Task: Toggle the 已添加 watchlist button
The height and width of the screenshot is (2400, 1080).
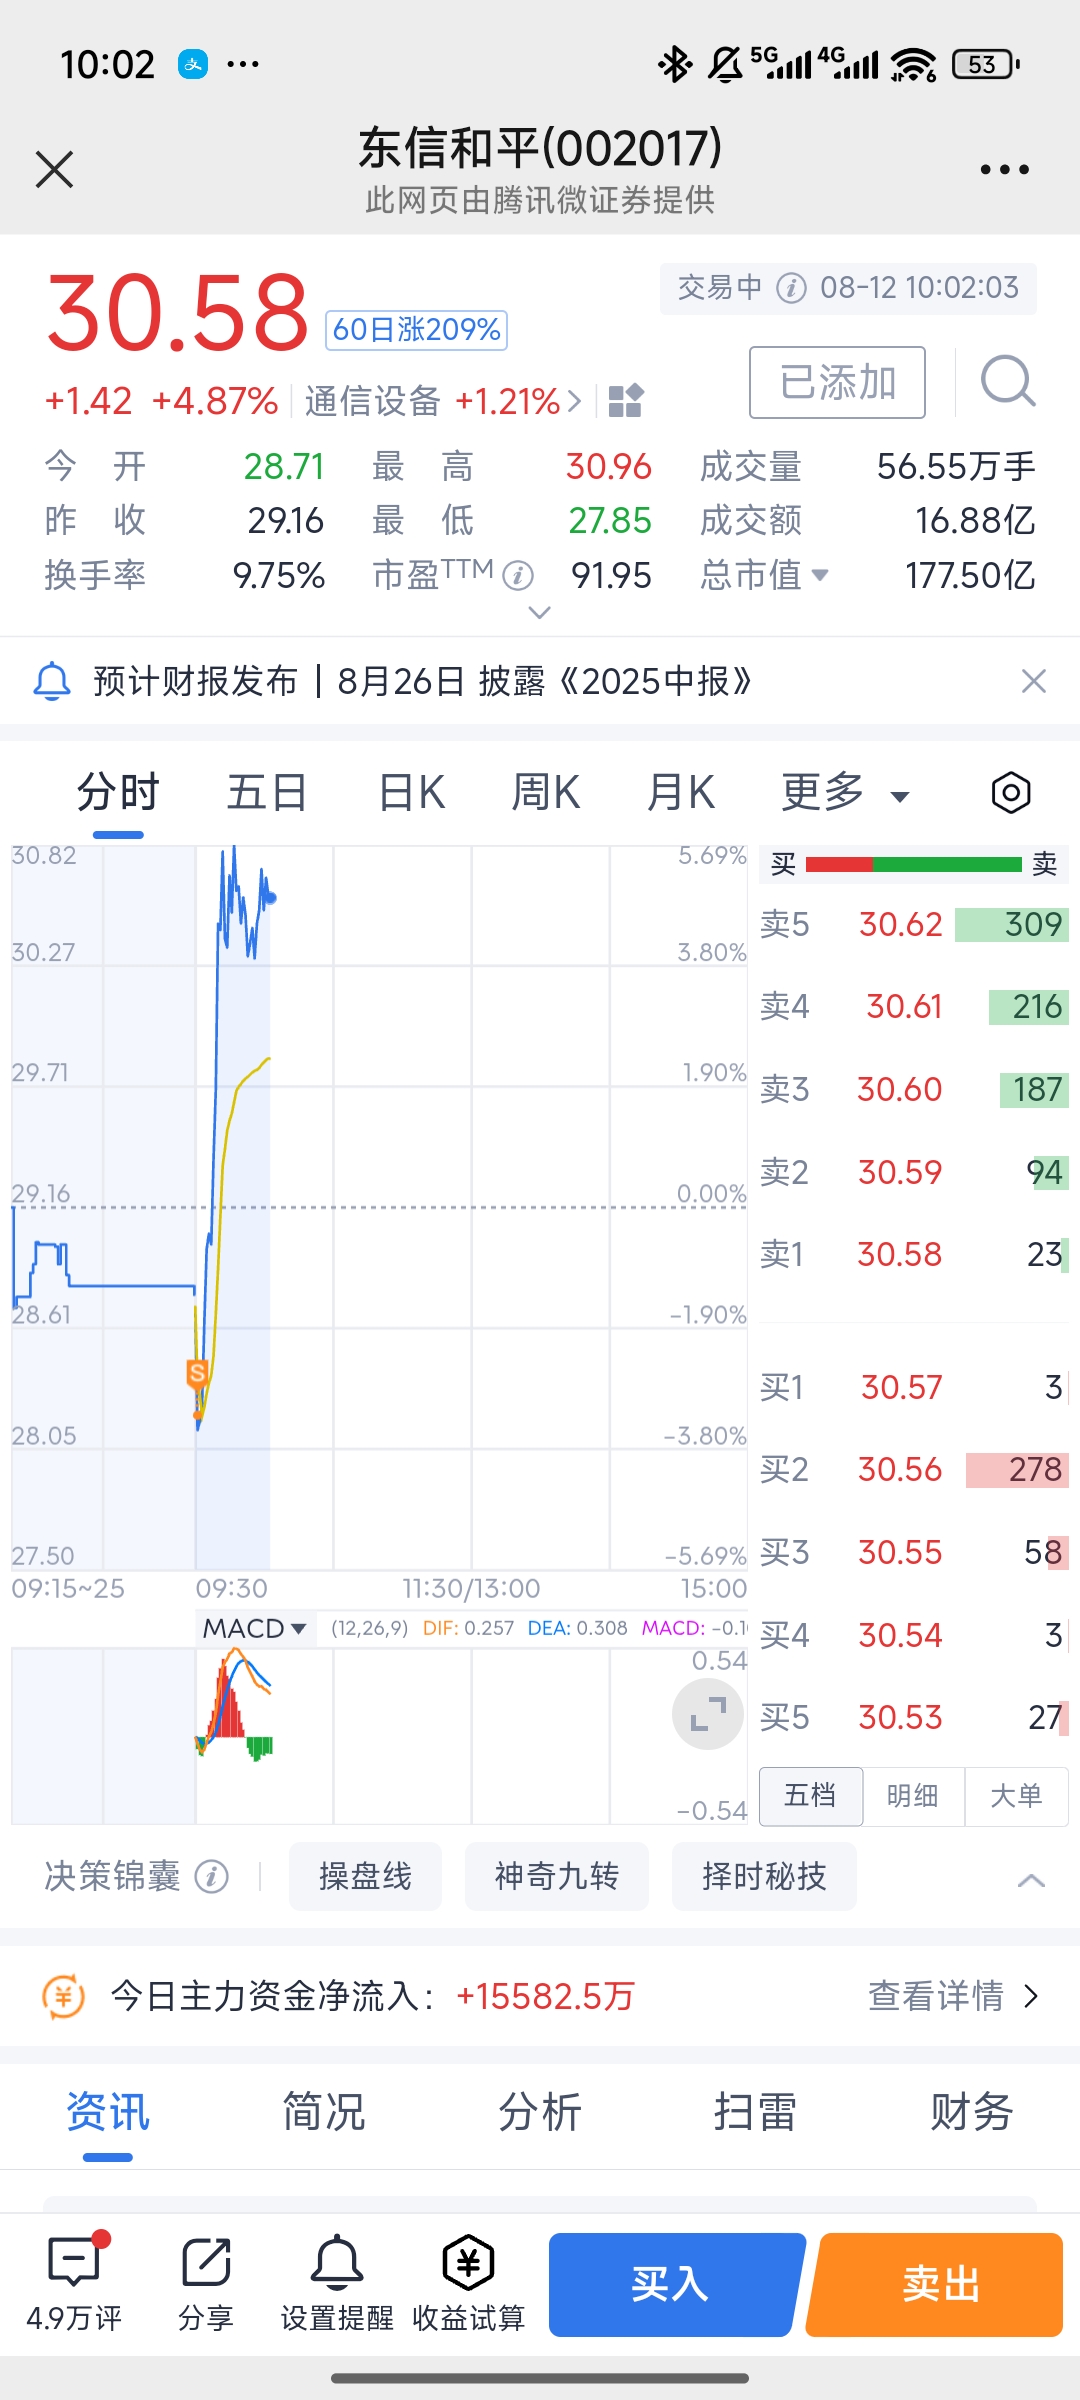Action: [x=837, y=382]
